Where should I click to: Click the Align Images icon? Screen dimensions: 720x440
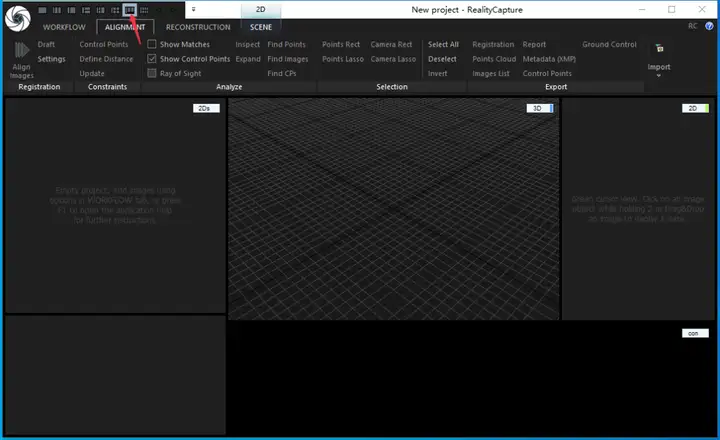click(x=22, y=50)
